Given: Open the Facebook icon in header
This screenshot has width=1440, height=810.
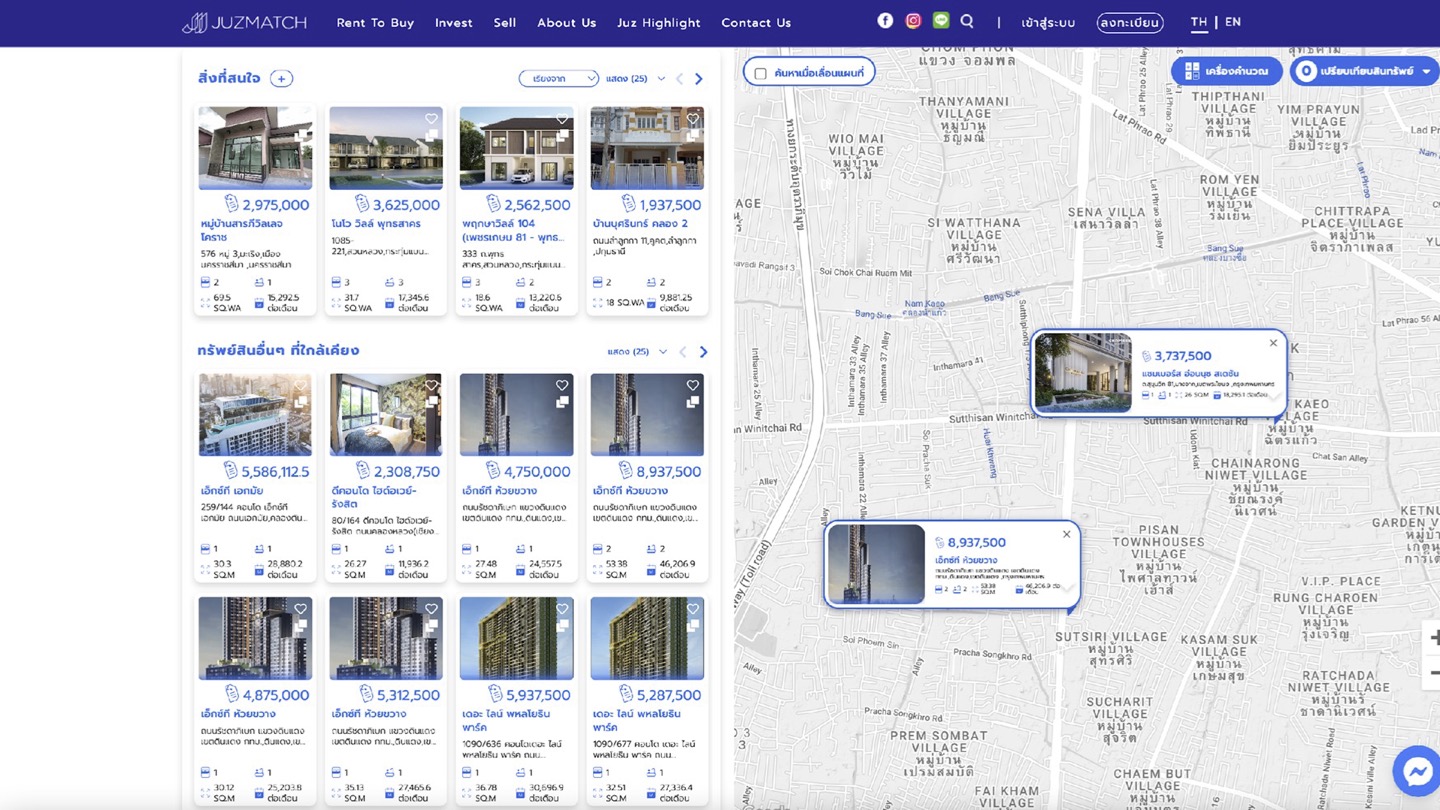Looking at the screenshot, I should click(885, 20).
